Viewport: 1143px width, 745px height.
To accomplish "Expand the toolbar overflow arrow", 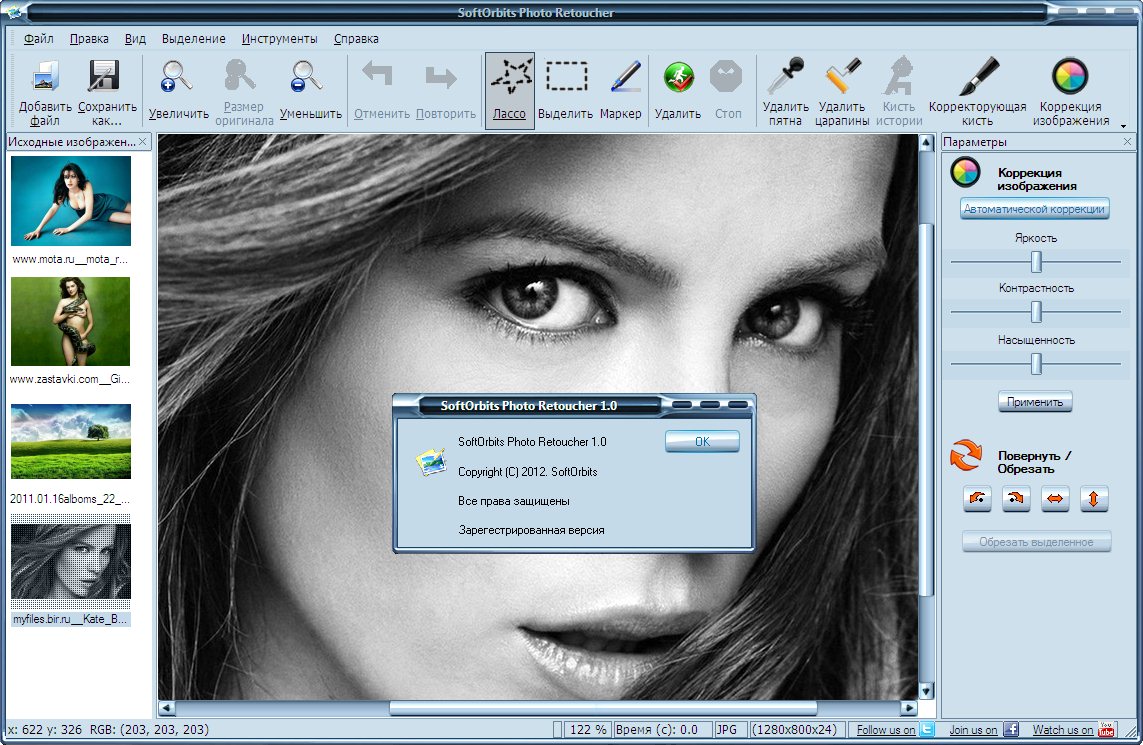I will pyautogui.click(x=1123, y=126).
